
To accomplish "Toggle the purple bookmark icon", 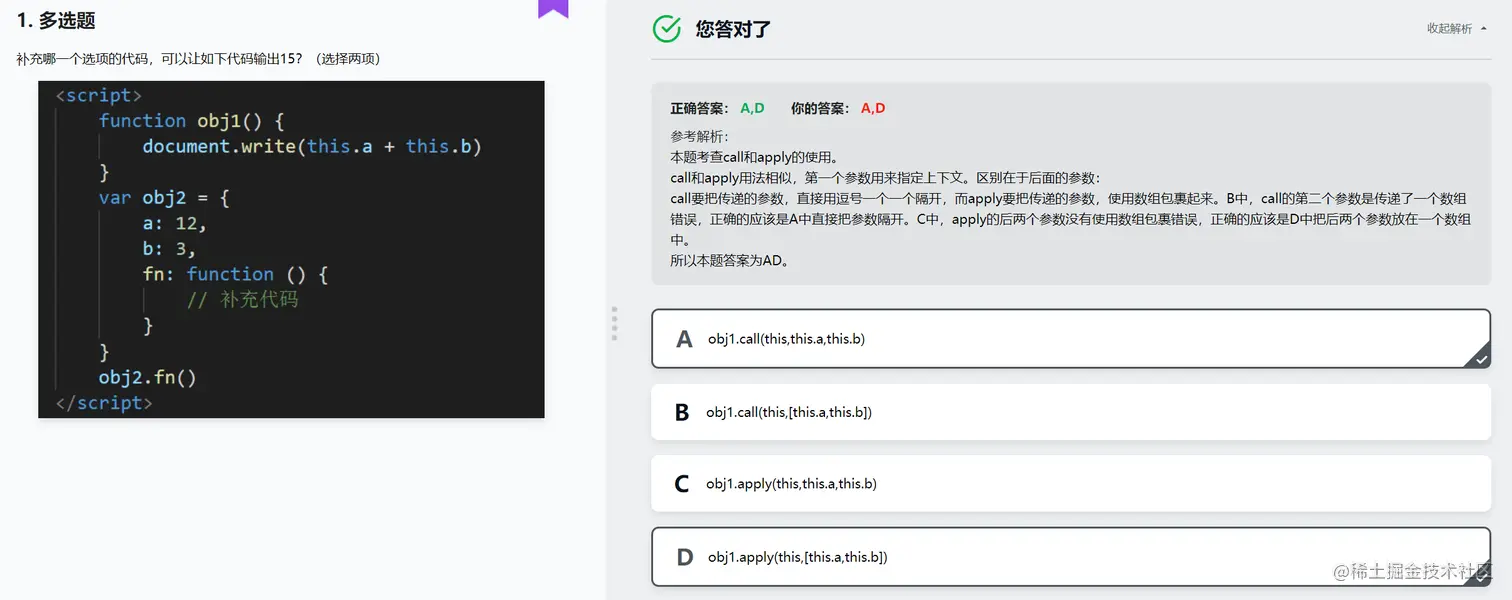I will 553,9.
